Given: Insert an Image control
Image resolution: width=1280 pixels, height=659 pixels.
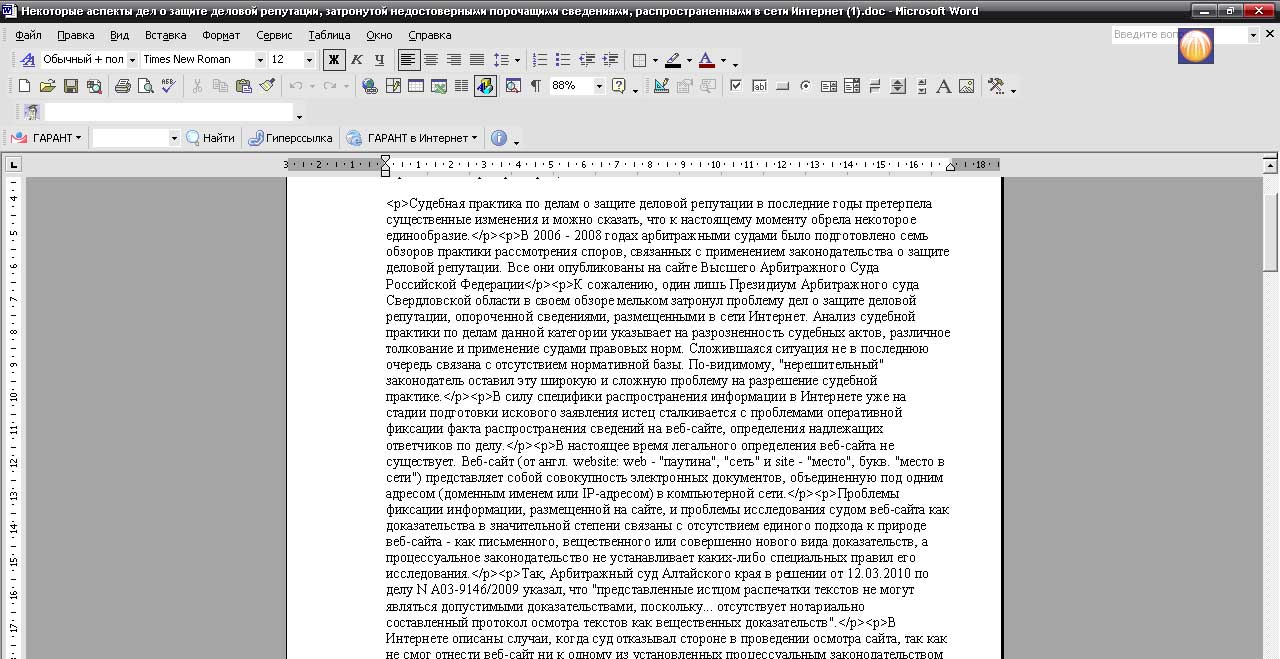Looking at the screenshot, I should tap(966, 86).
